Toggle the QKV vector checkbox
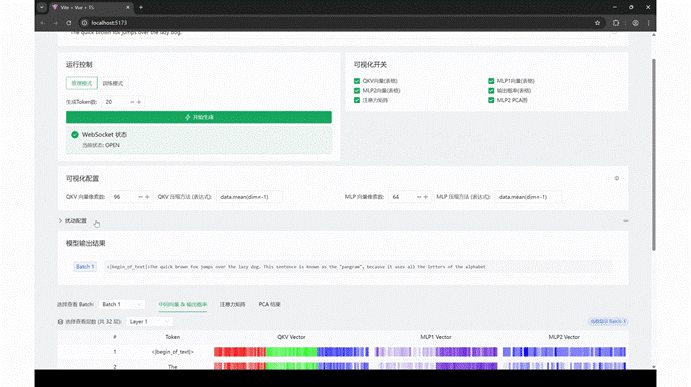This screenshot has width=691, height=387. (357, 81)
